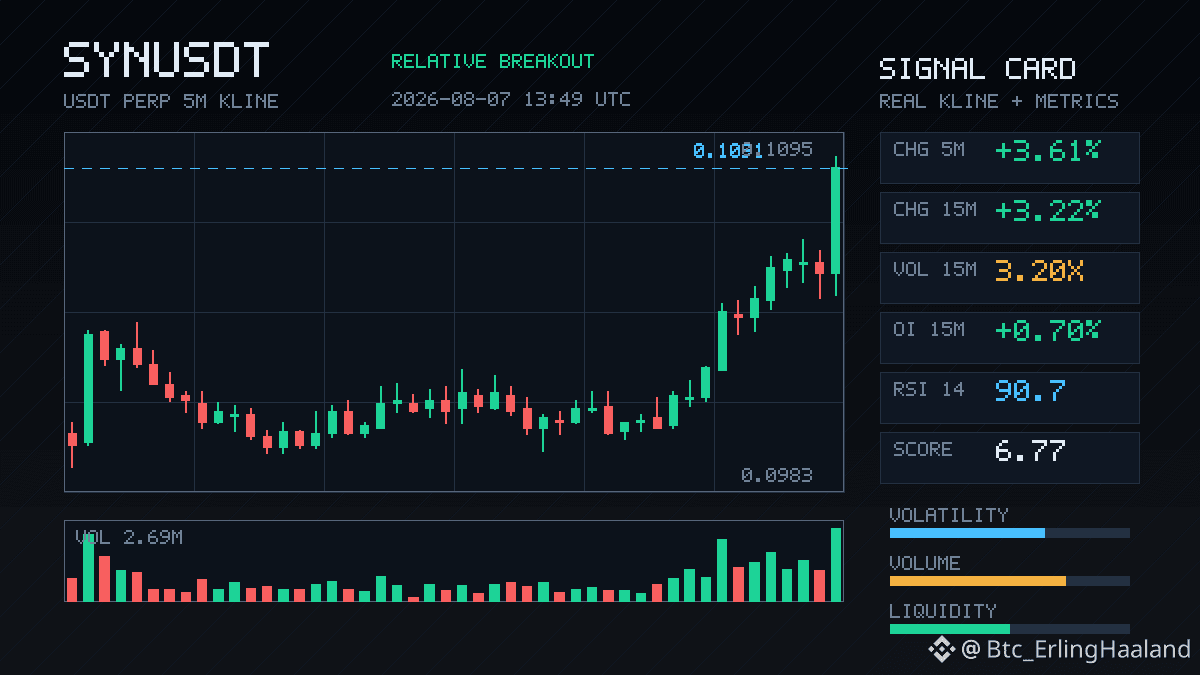Click the VOLATILITY blue progress bar
Image resolution: width=1200 pixels, height=675 pixels.
coord(1009,533)
